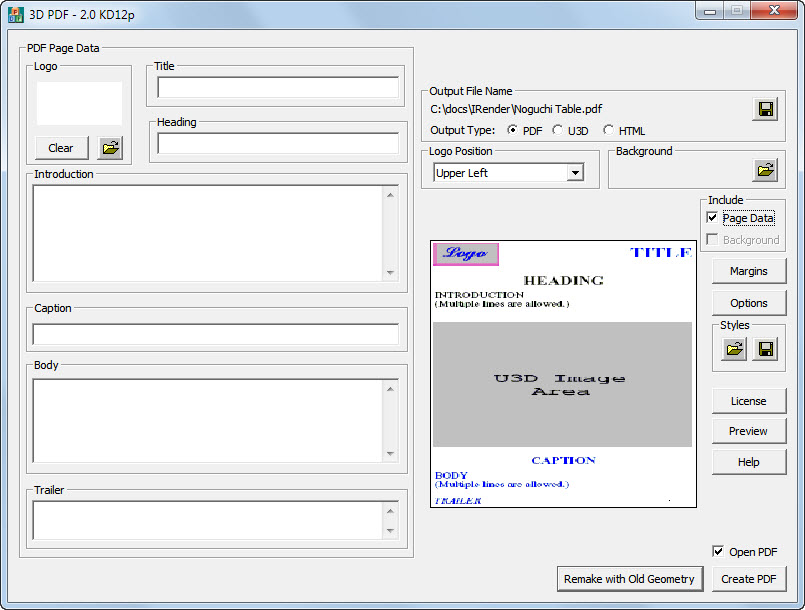
Task: Toggle the Open PDF checkbox
Action: (x=718, y=551)
